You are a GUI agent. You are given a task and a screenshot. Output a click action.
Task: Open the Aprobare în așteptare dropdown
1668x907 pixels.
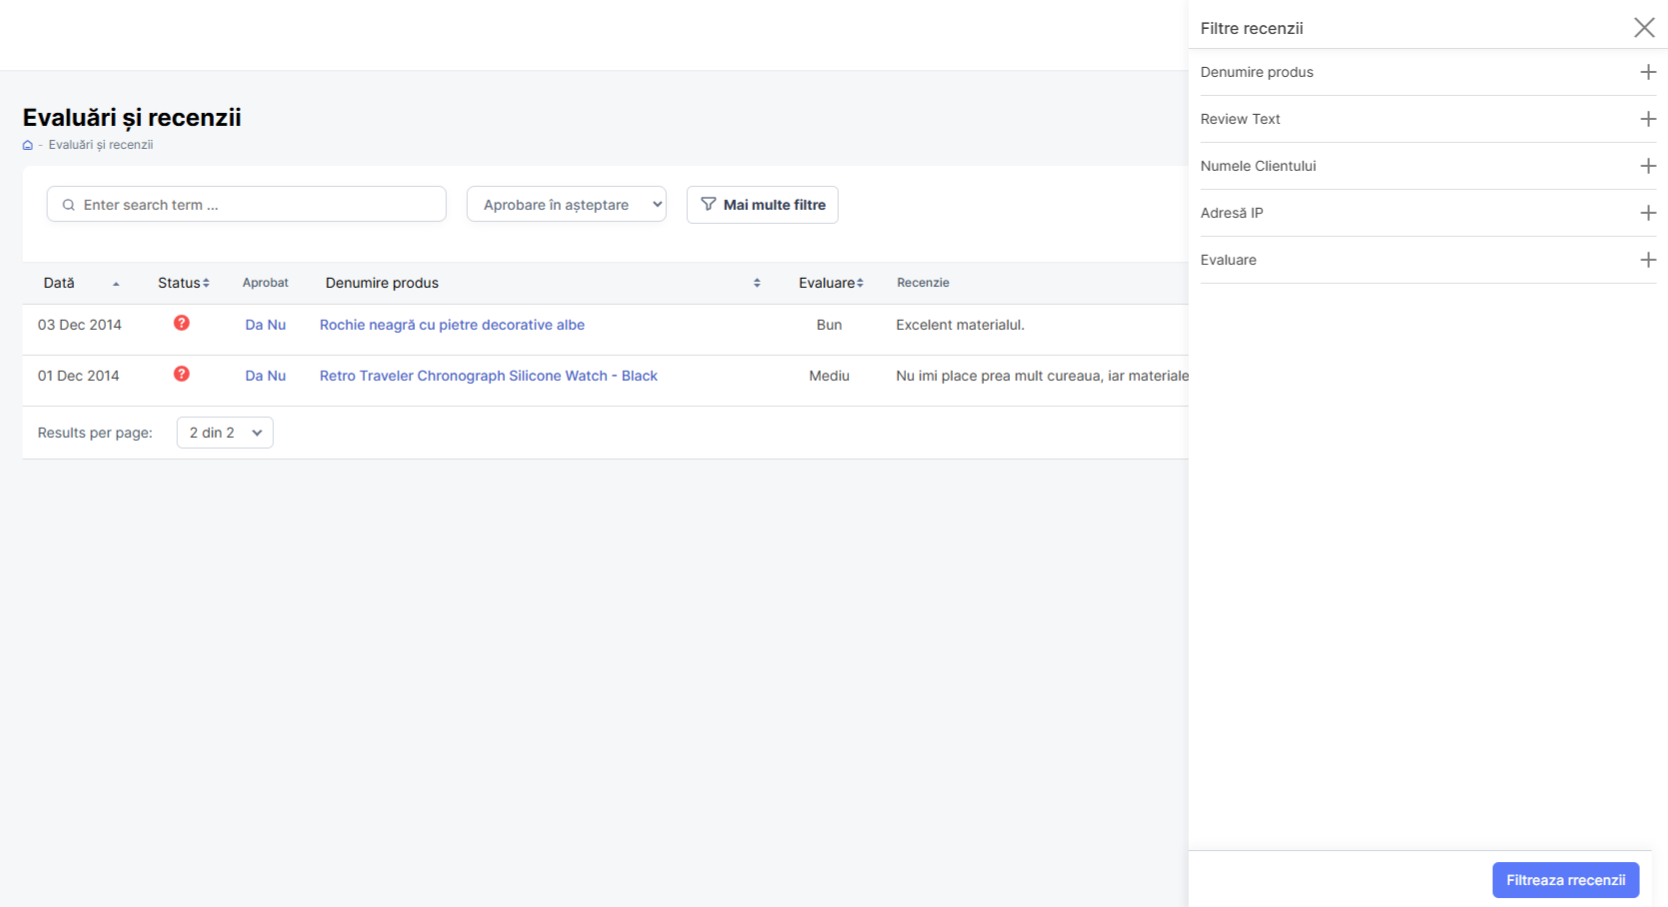566,204
